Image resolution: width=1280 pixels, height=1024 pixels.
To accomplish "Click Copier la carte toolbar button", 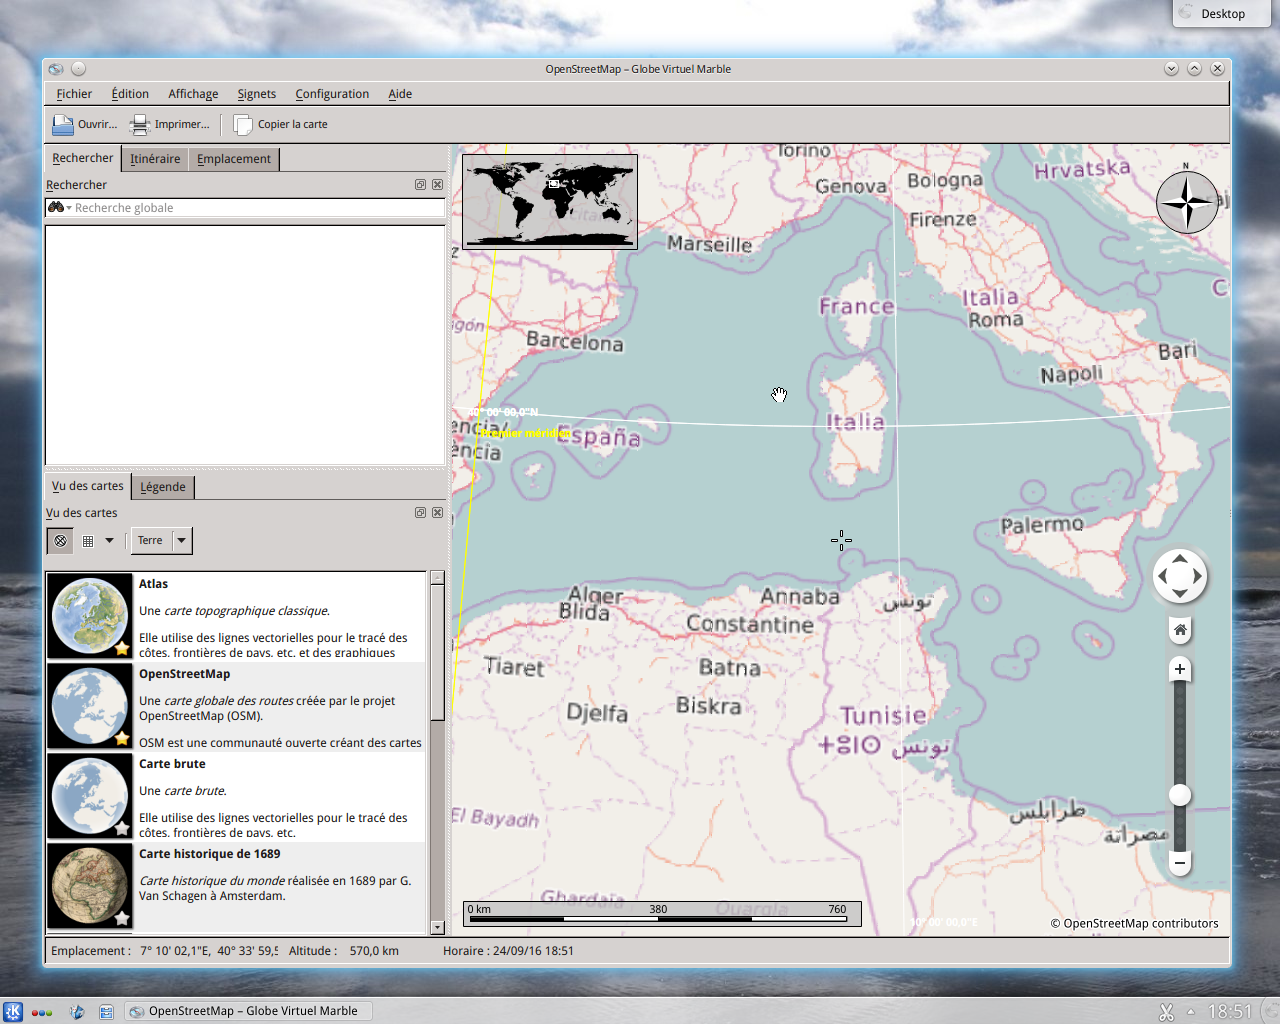I will point(281,125).
